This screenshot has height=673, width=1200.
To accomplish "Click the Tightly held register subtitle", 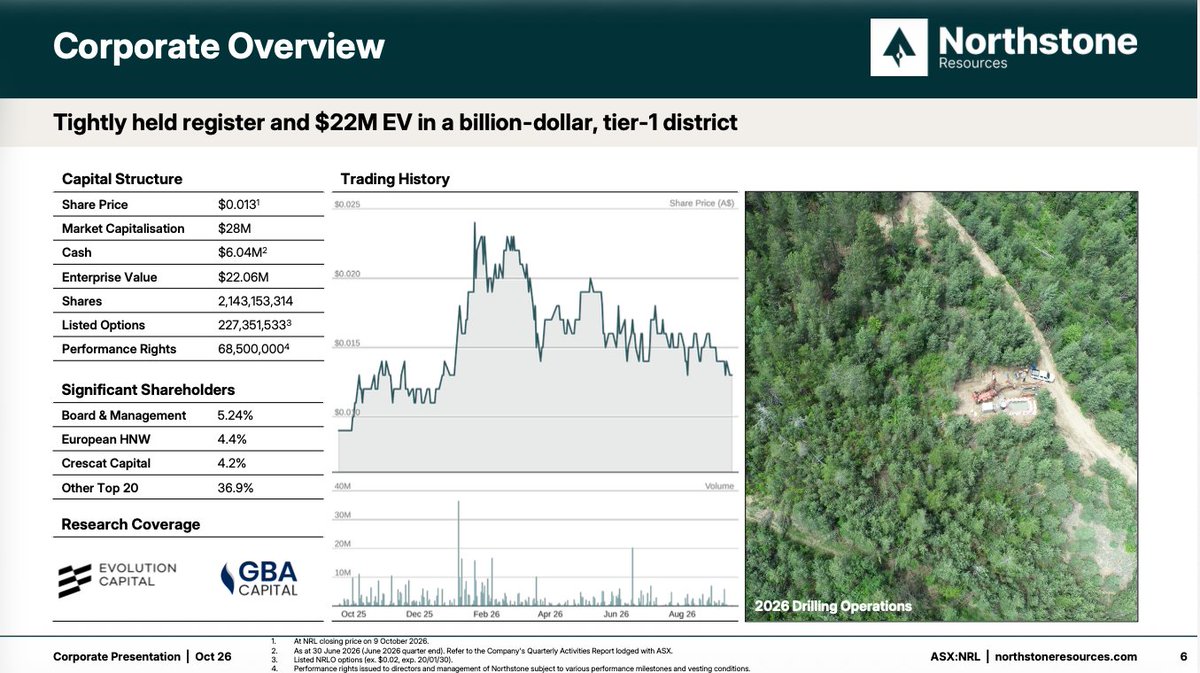I will pos(395,123).
